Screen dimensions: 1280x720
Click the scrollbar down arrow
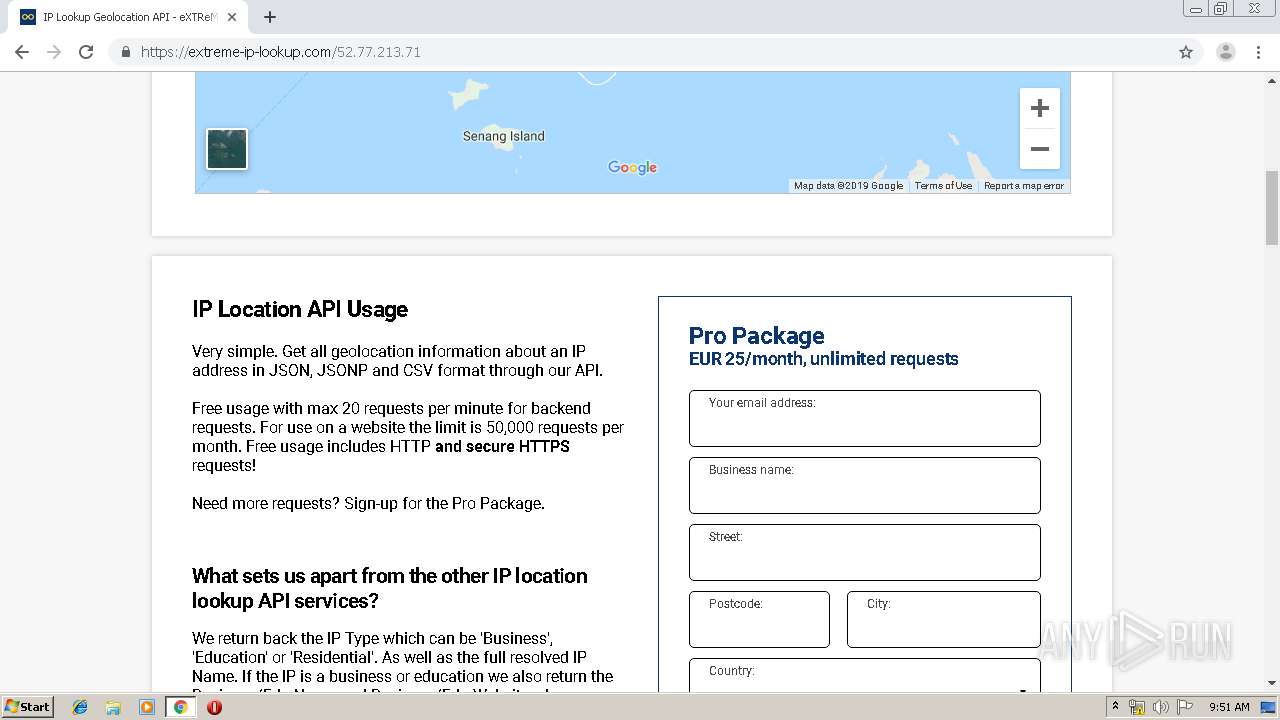pyautogui.click(x=1271, y=684)
